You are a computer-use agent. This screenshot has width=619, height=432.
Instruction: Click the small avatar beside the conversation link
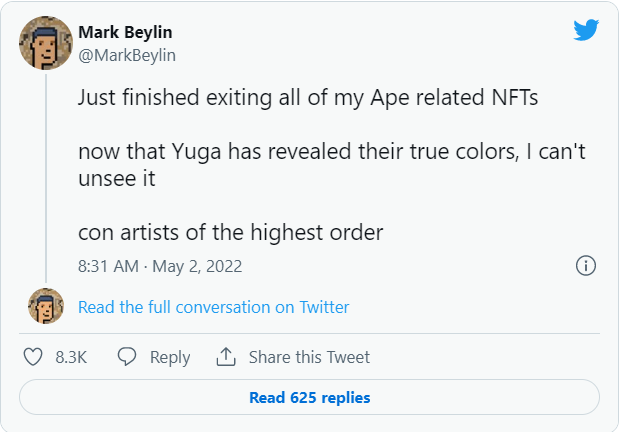(x=46, y=306)
